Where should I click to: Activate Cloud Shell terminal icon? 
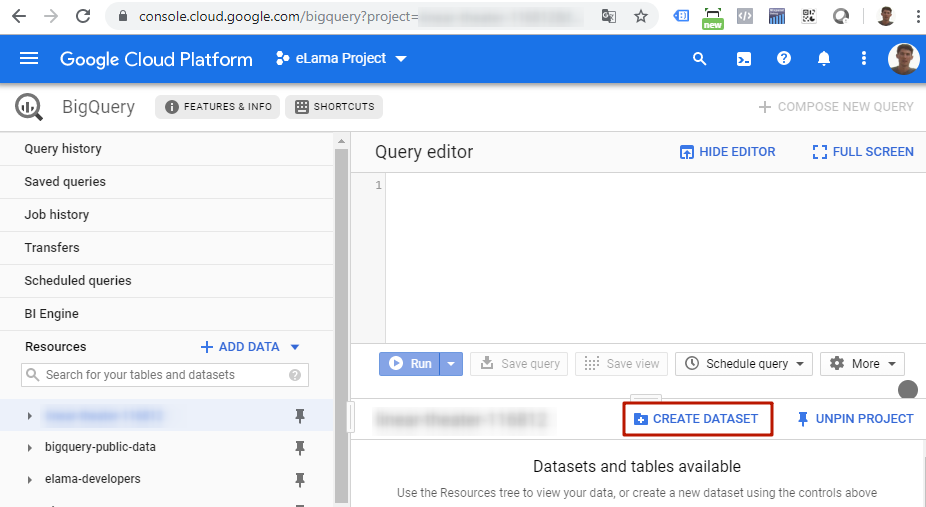[744, 58]
